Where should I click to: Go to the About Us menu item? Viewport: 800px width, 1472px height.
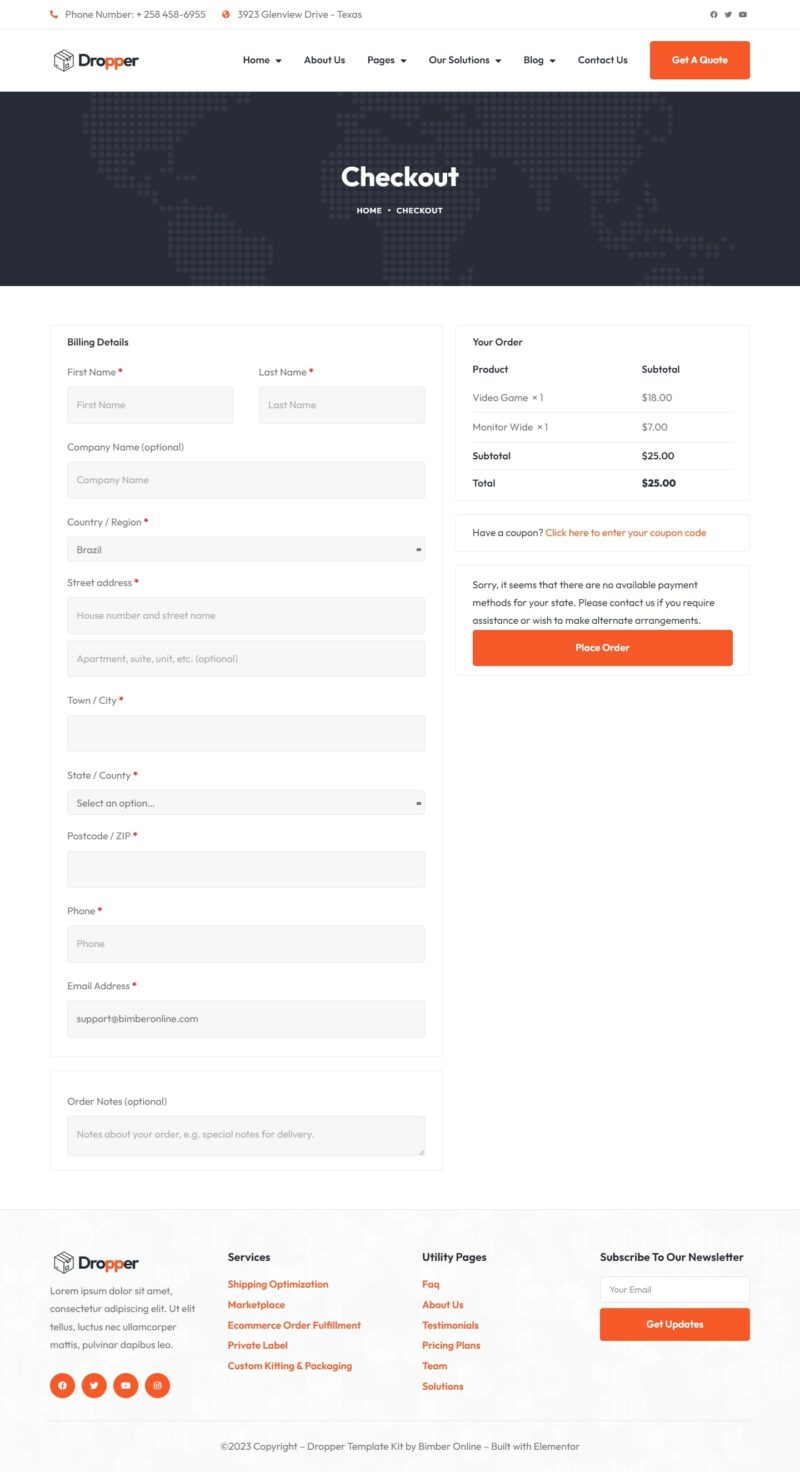point(324,60)
